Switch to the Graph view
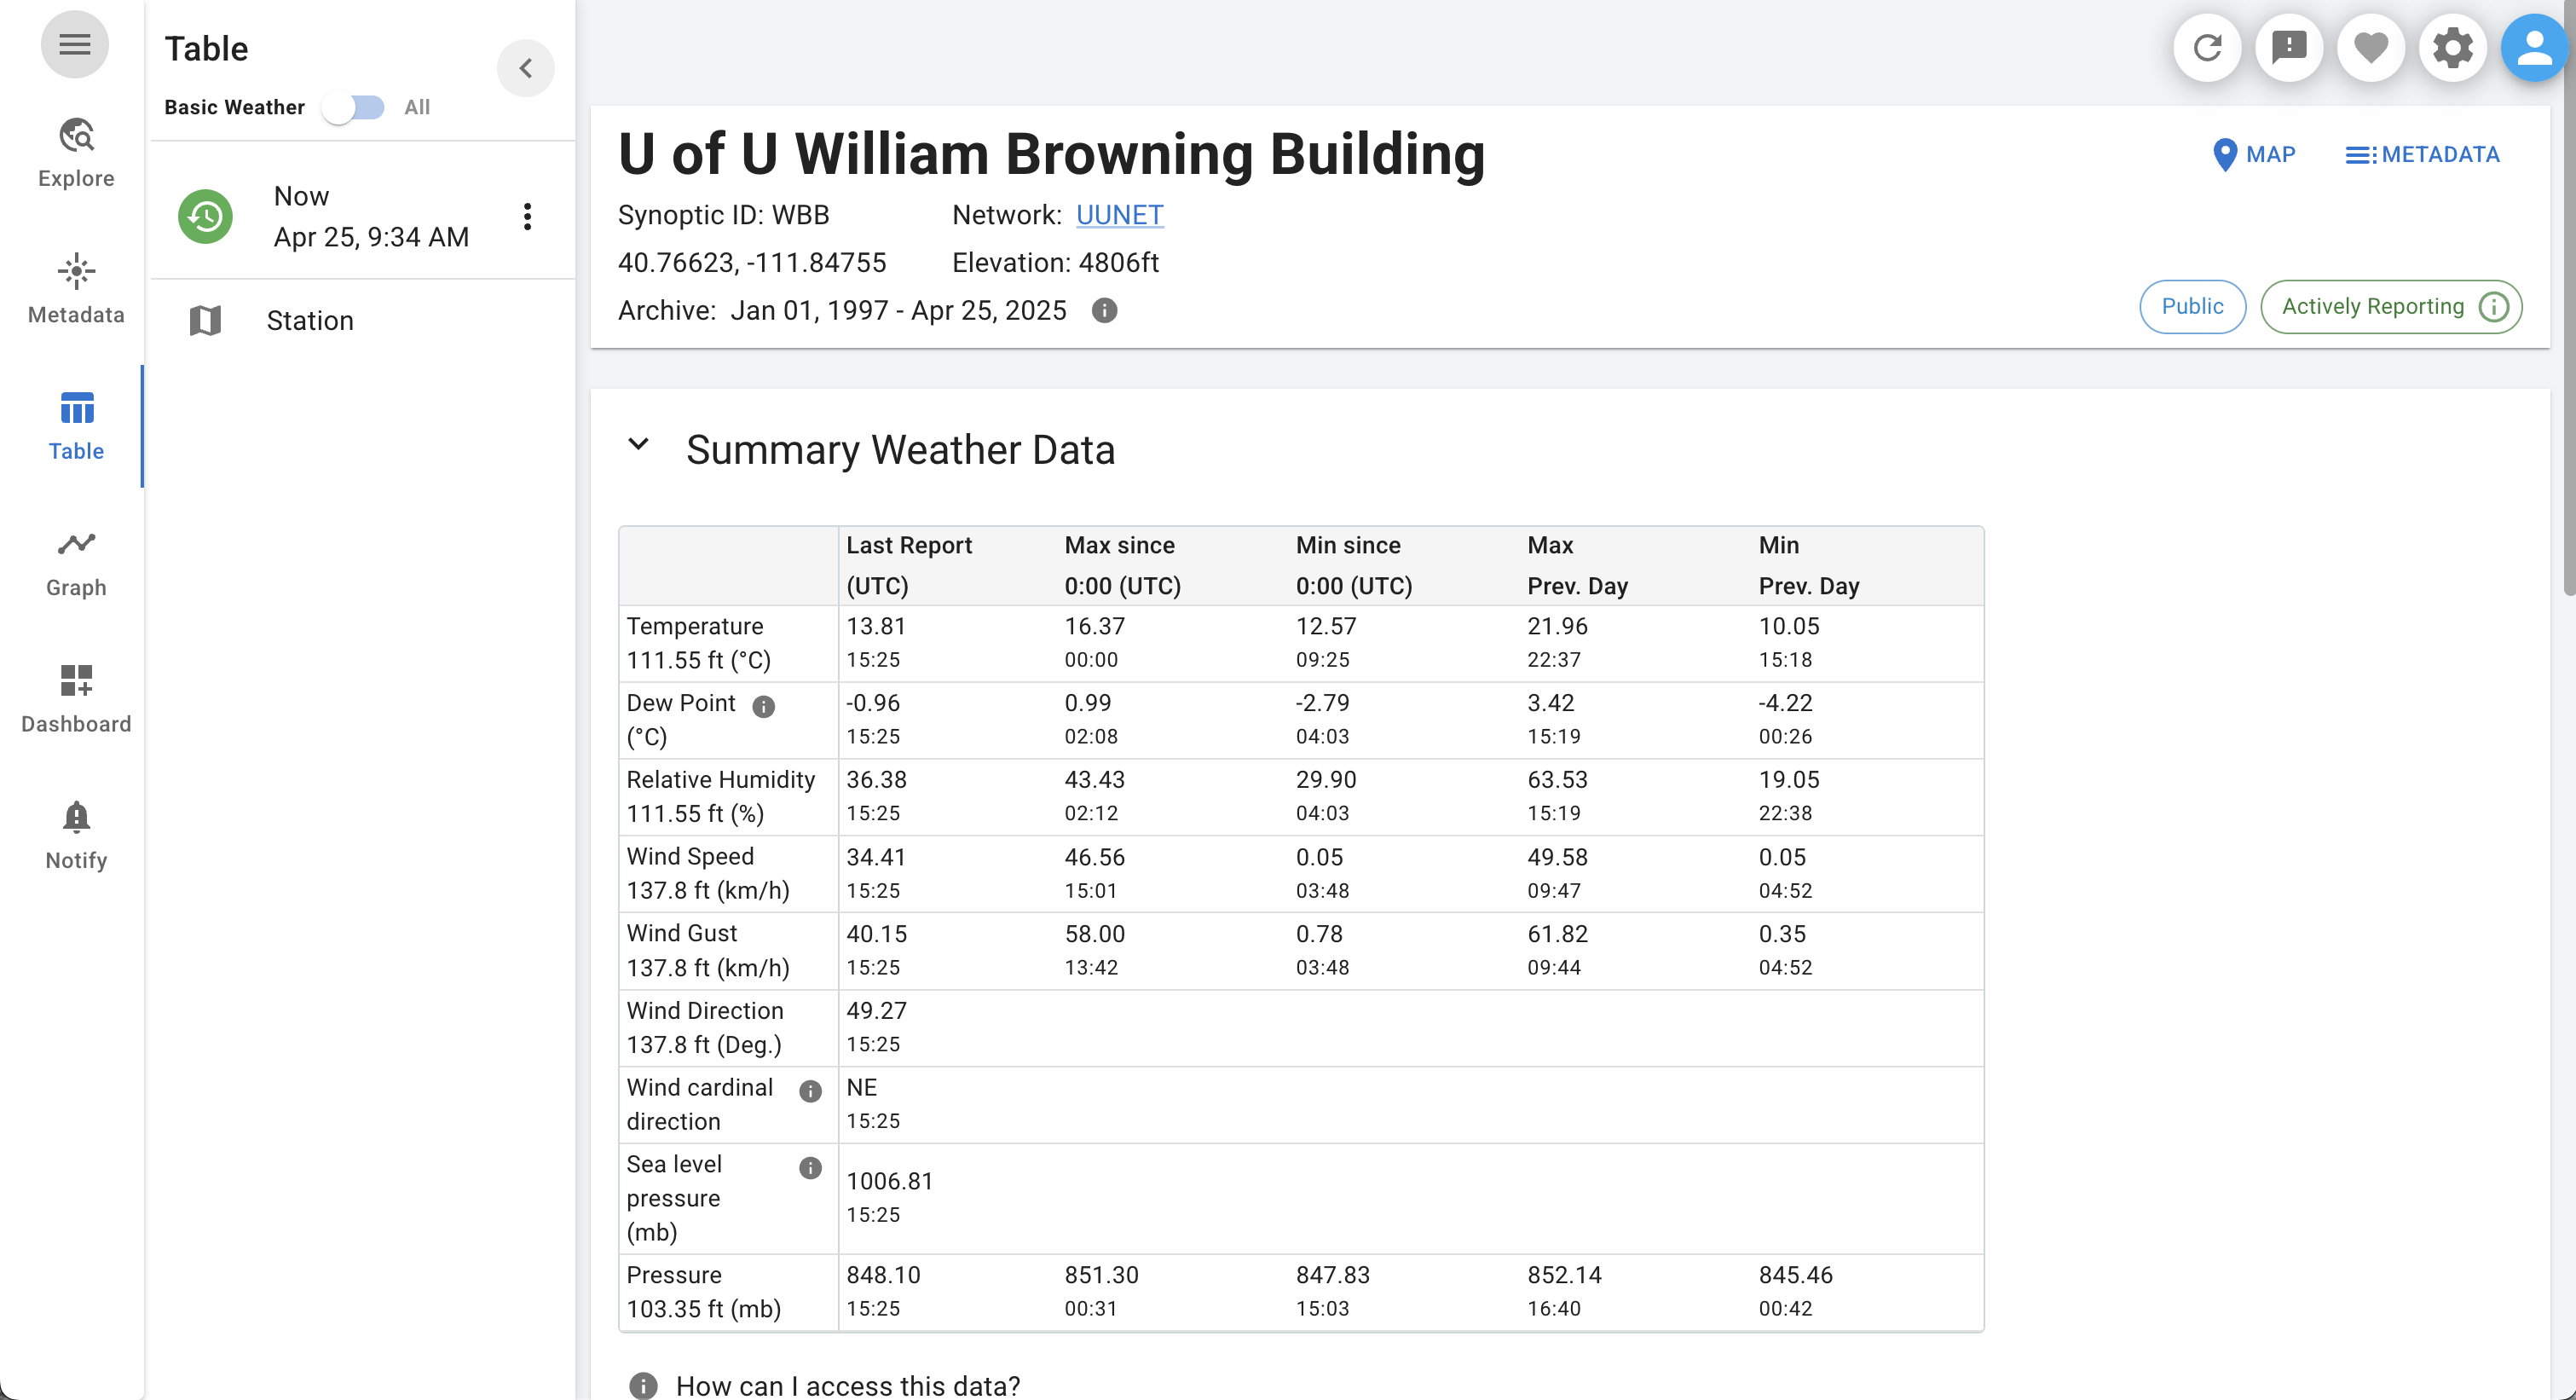Image resolution: width=2576 pixels, height=1400 pixels. click(x=76, y=563)
